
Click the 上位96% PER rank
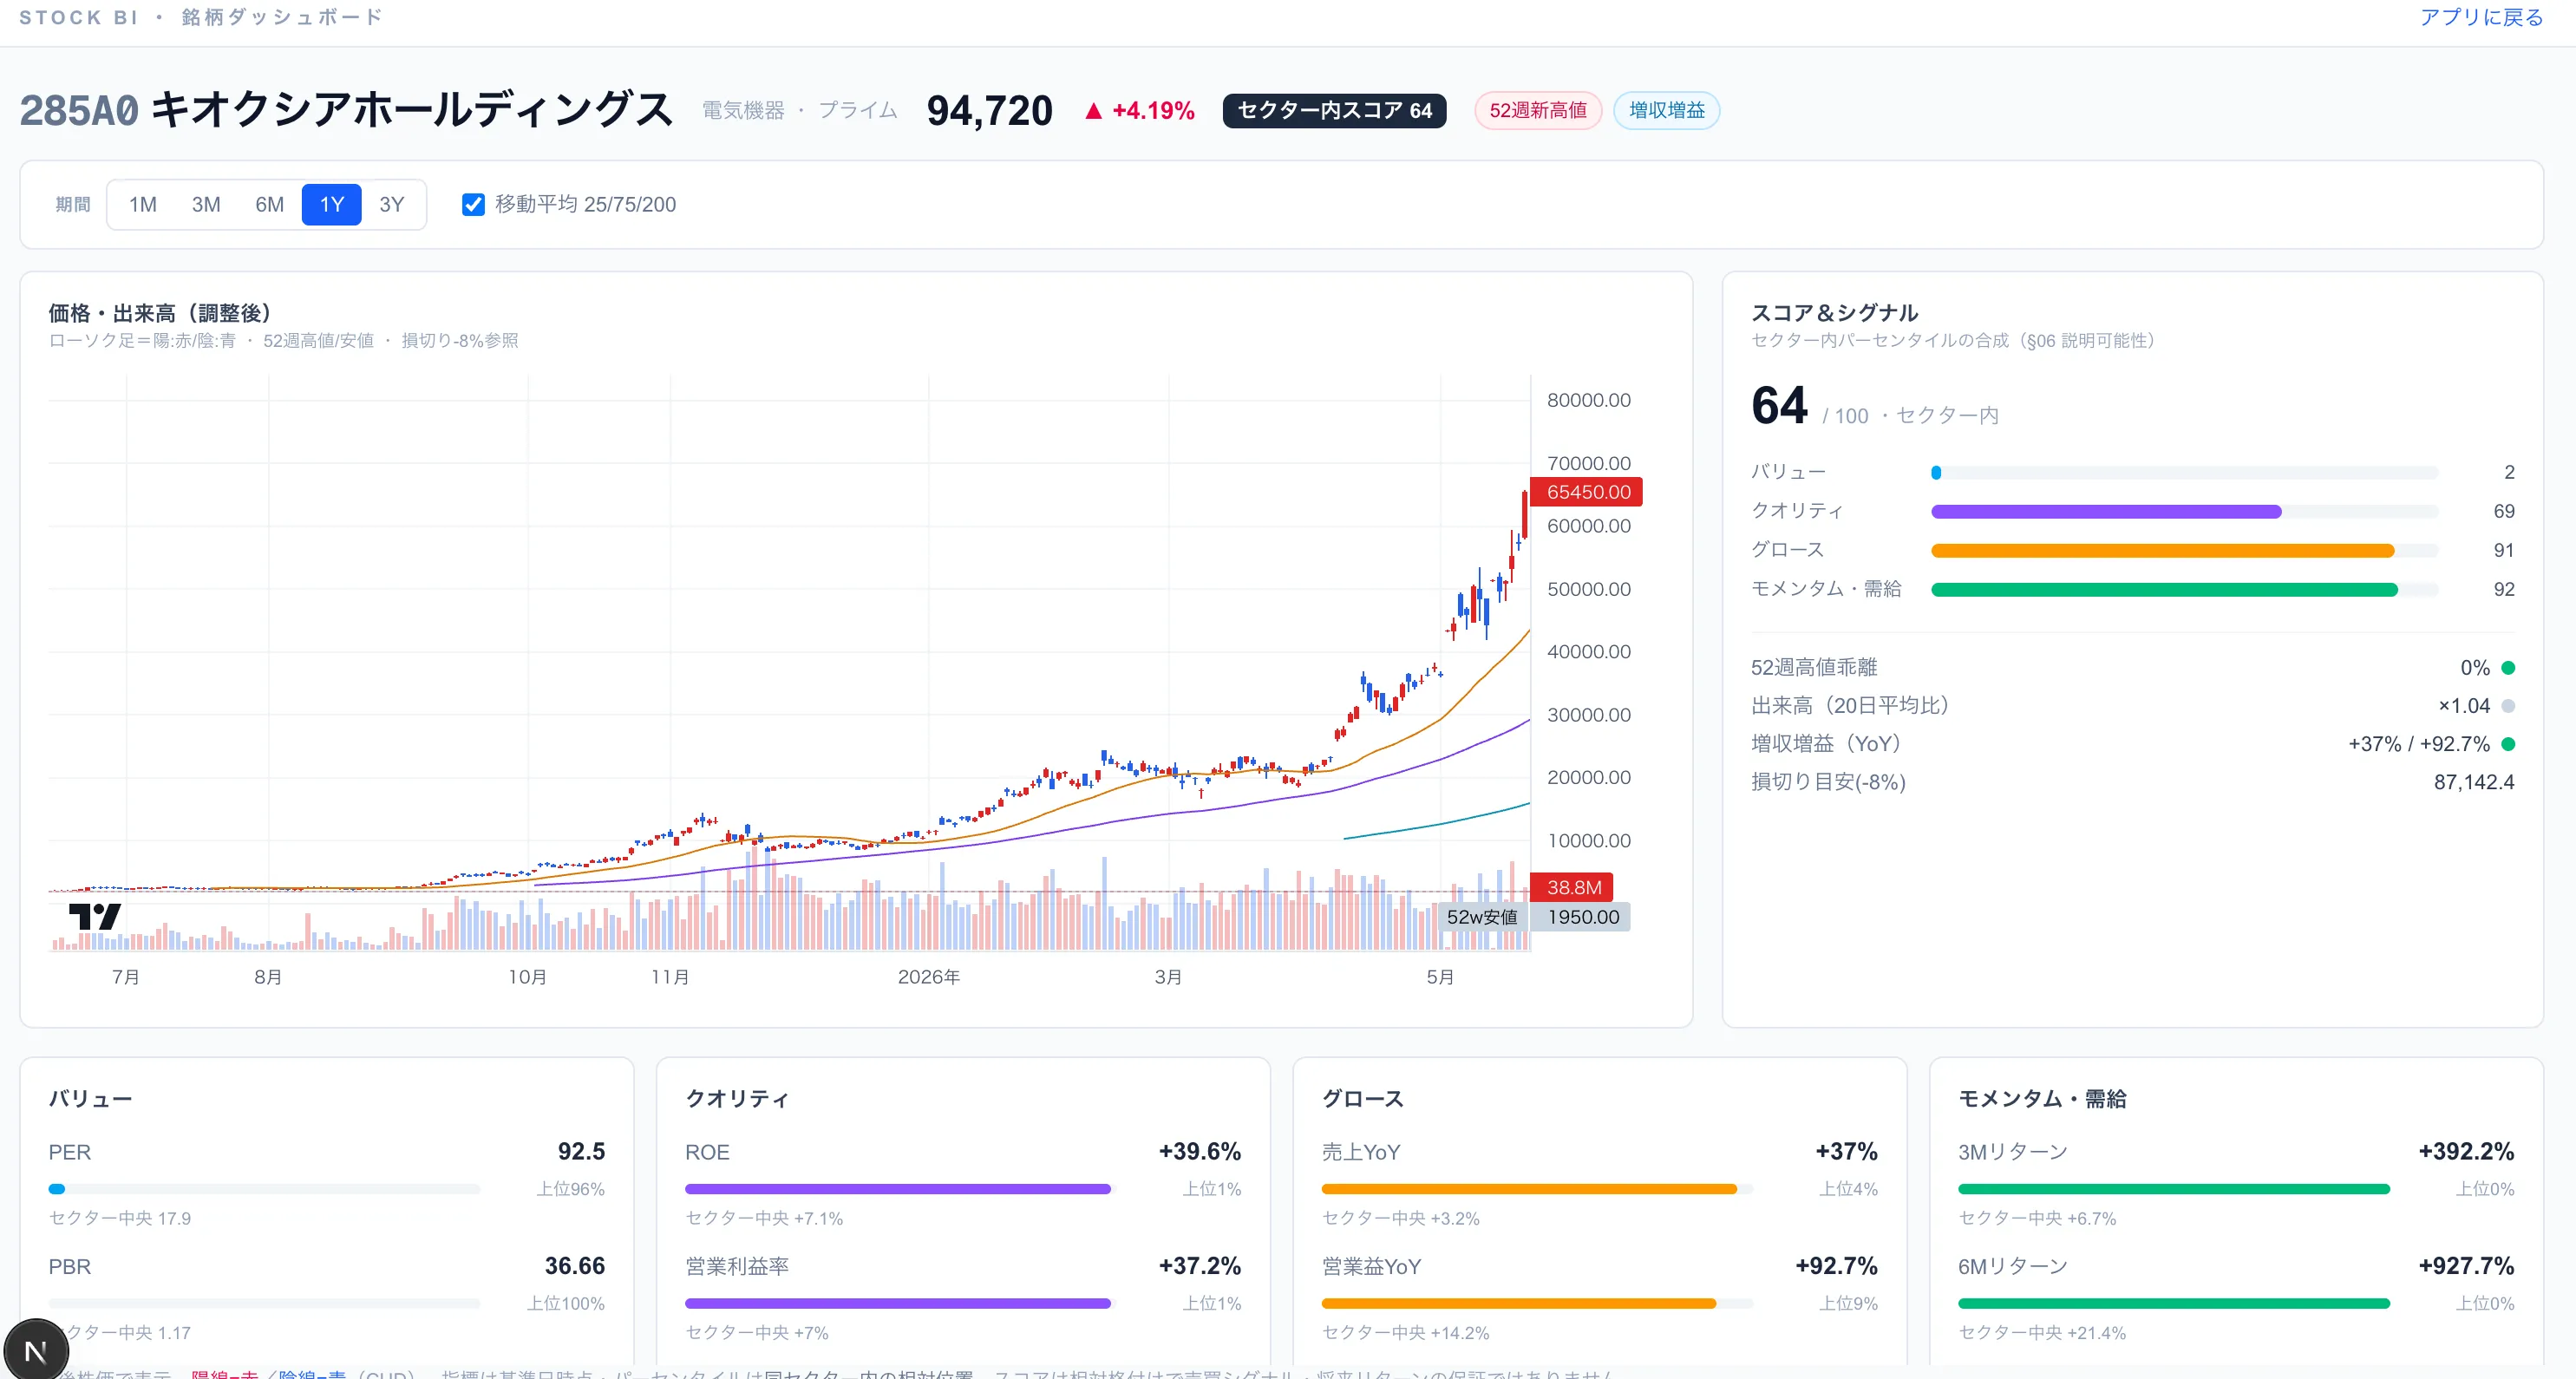(570, 1190)
